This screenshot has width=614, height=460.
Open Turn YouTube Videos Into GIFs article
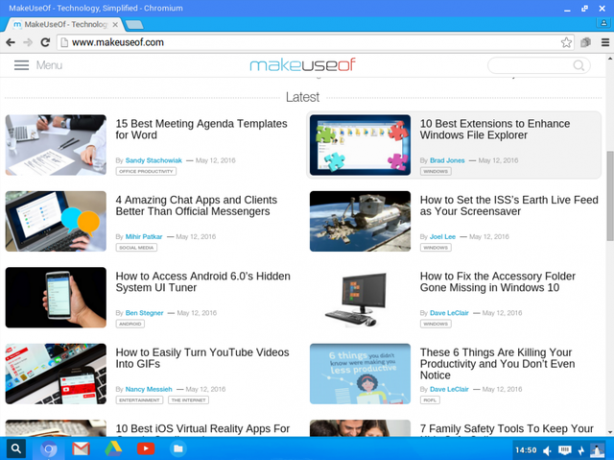point(202,358)
